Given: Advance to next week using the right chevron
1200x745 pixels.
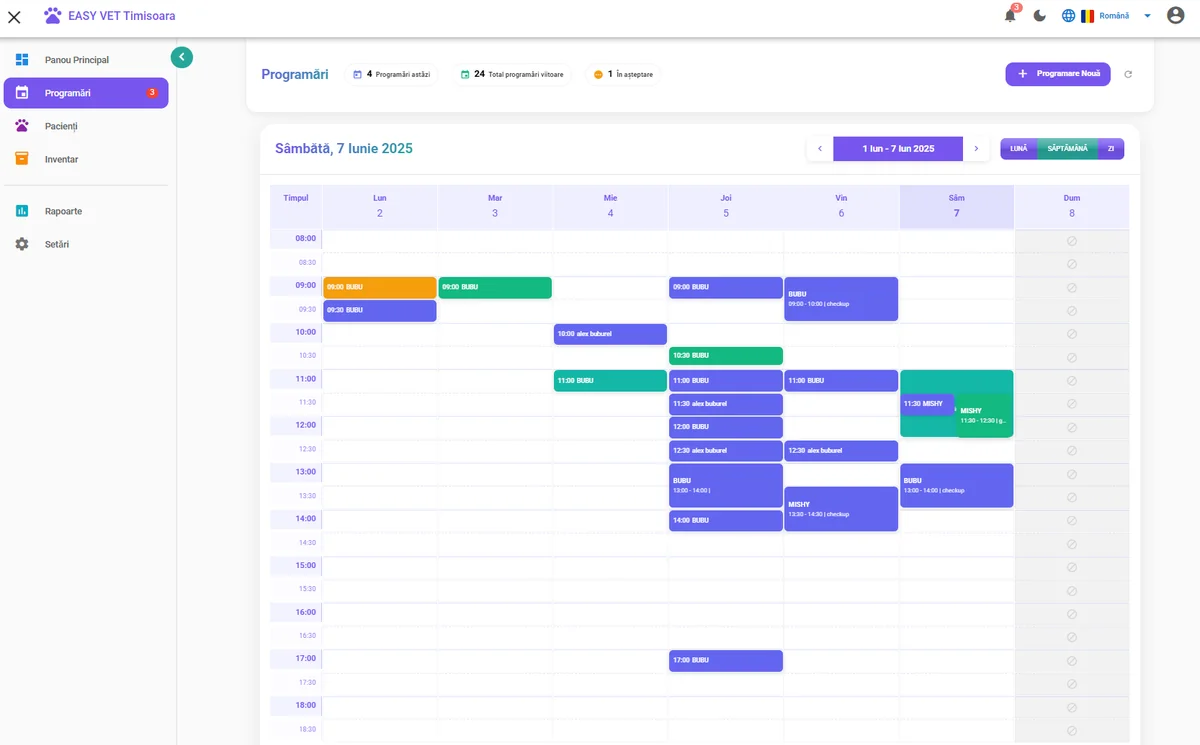Looking at the screenshot, I should [976, 148].
